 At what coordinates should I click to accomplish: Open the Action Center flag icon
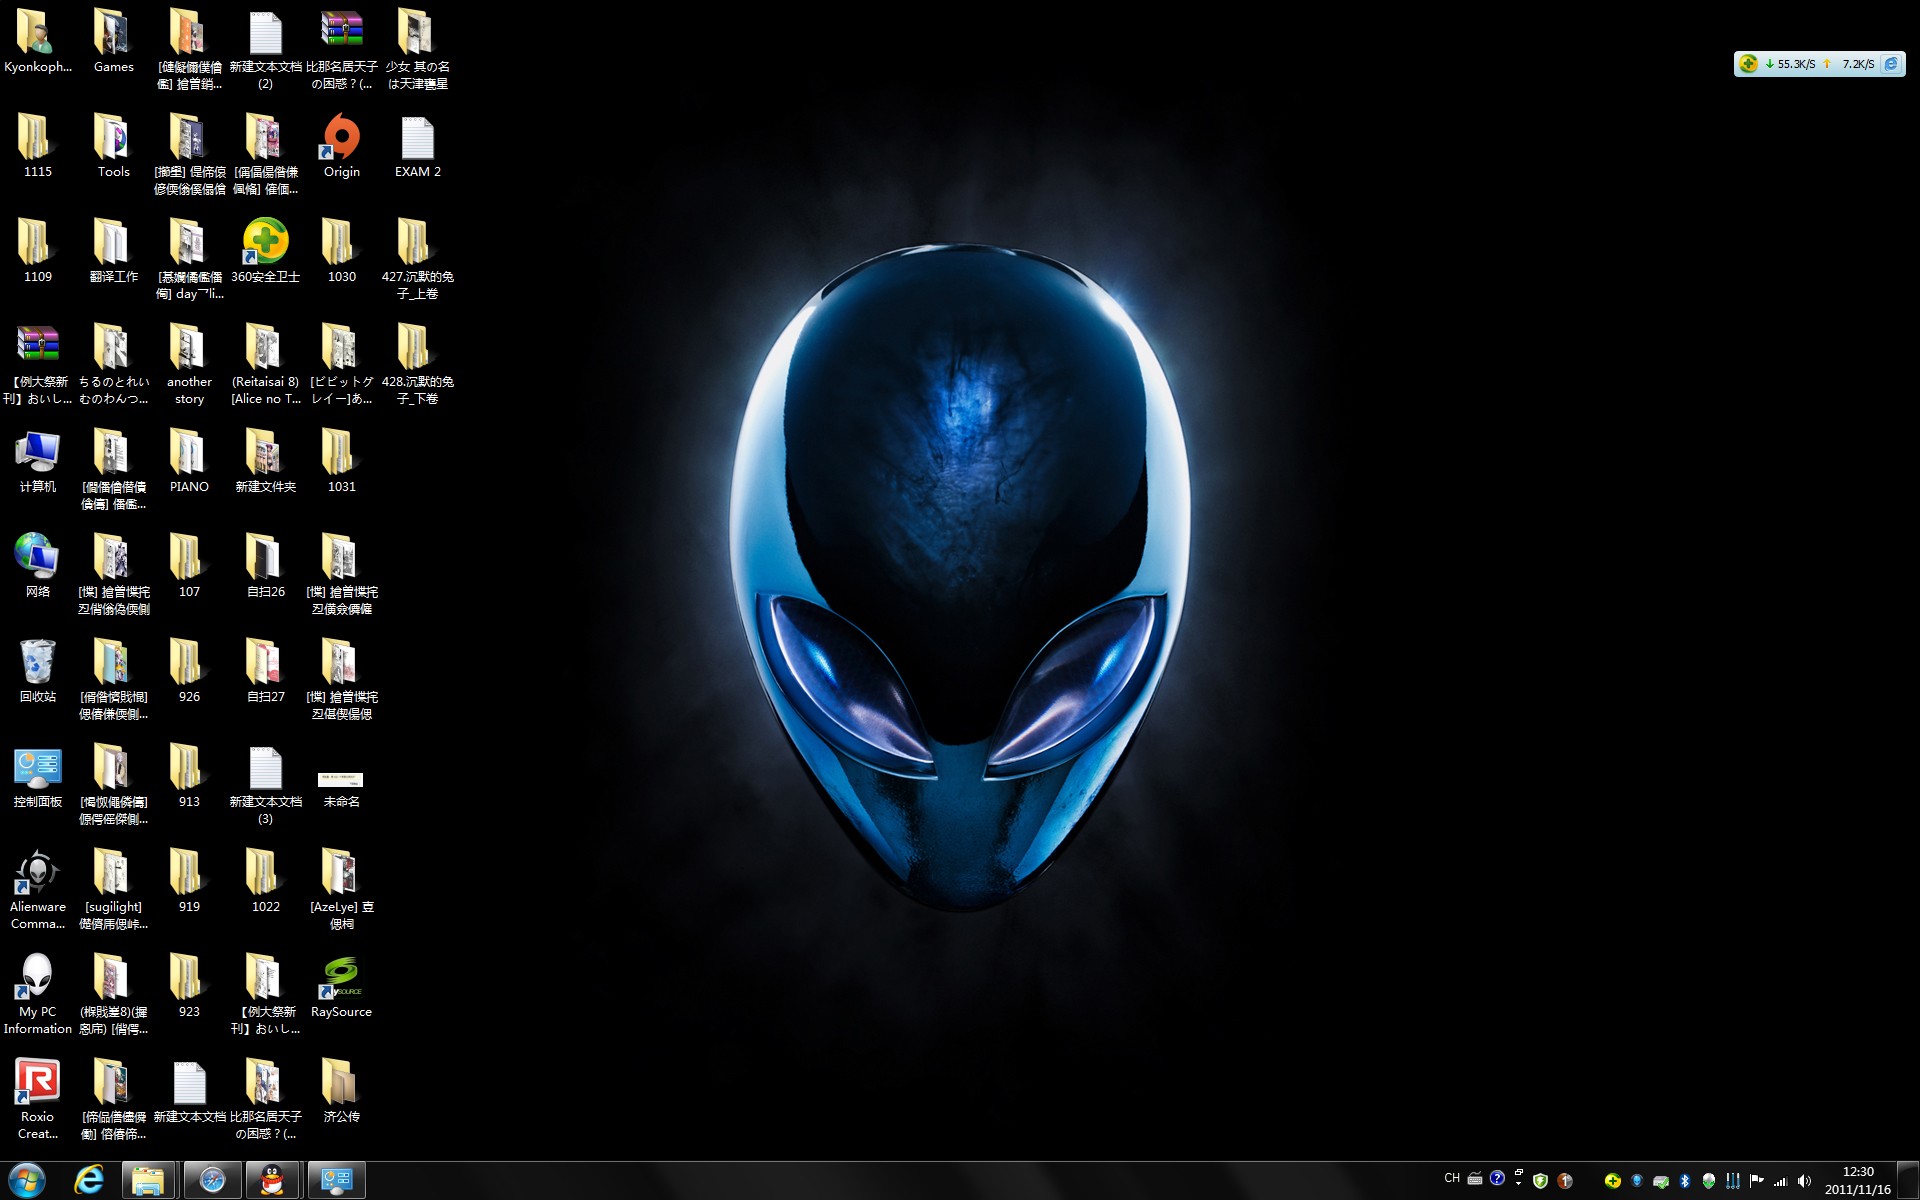pyautogui.click(x=1756, y=1181)
